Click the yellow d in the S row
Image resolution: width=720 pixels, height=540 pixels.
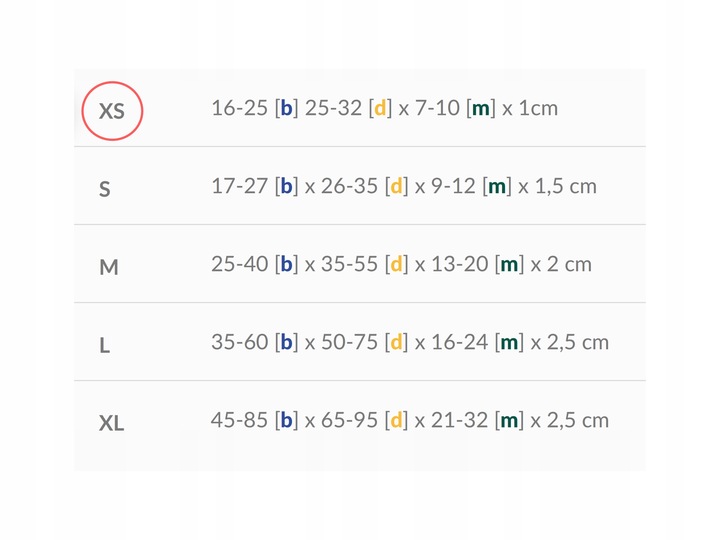[x=396, y=186]
